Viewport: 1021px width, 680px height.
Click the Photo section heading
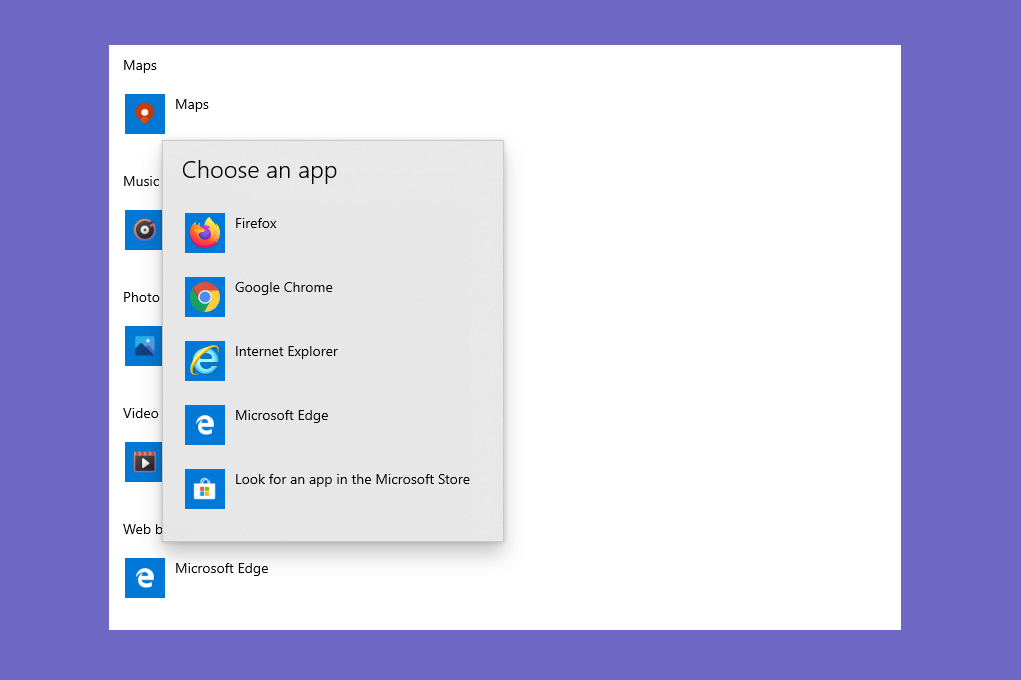141,297
